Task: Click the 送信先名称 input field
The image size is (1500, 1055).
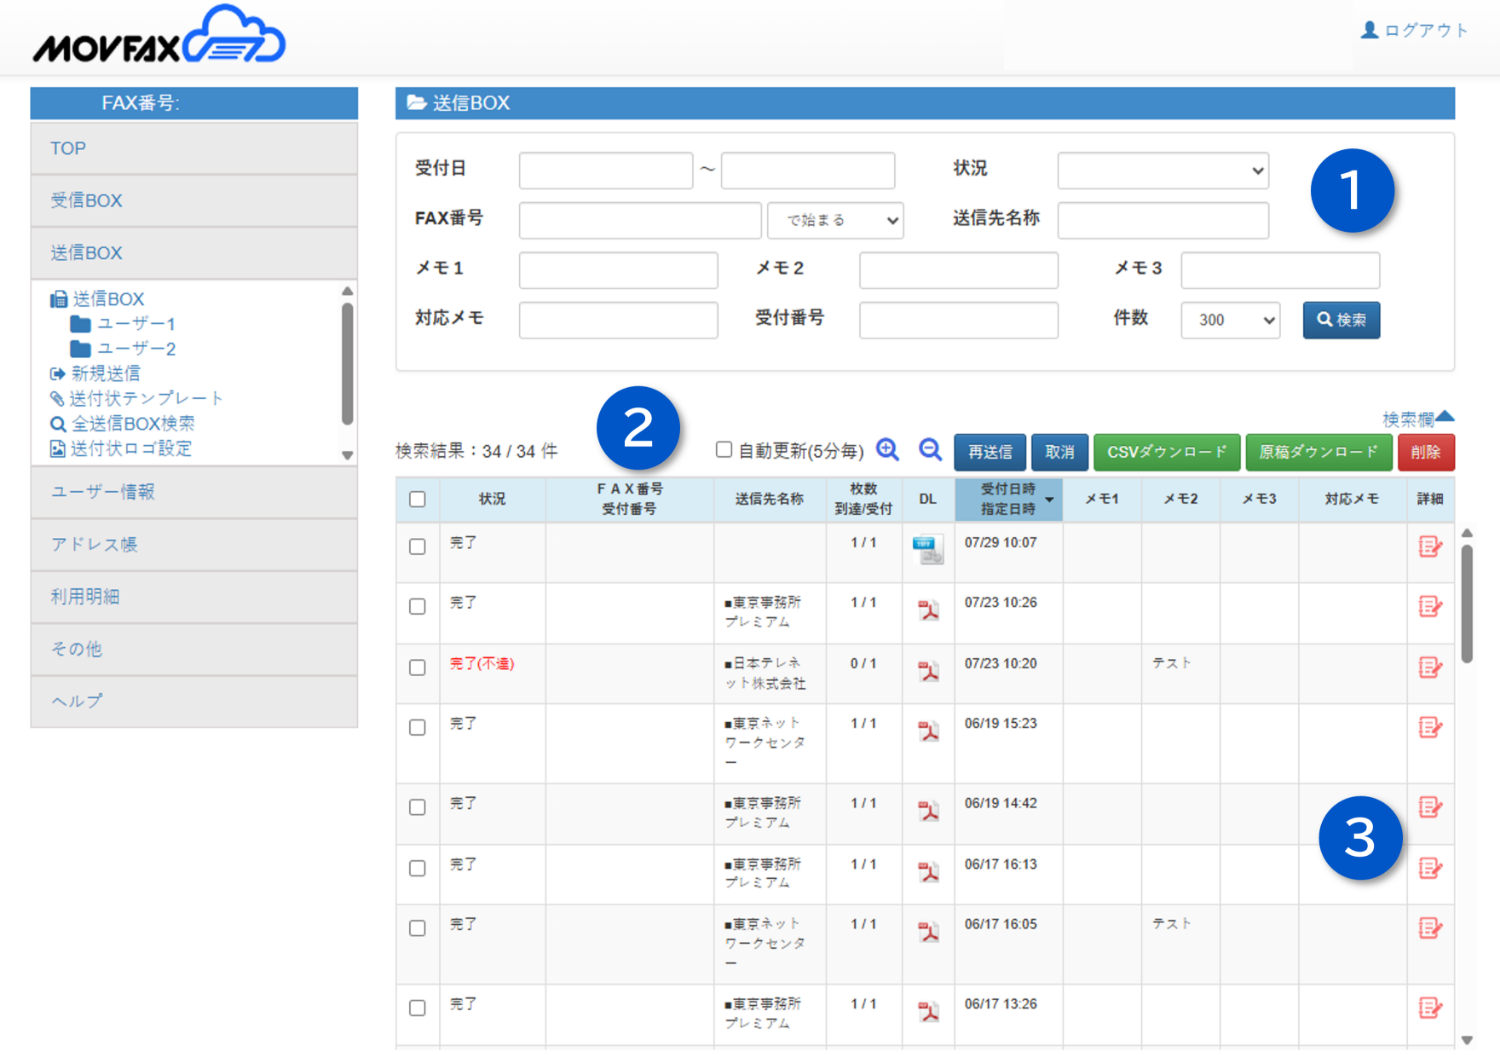Action: click(x=1163, y=220)
